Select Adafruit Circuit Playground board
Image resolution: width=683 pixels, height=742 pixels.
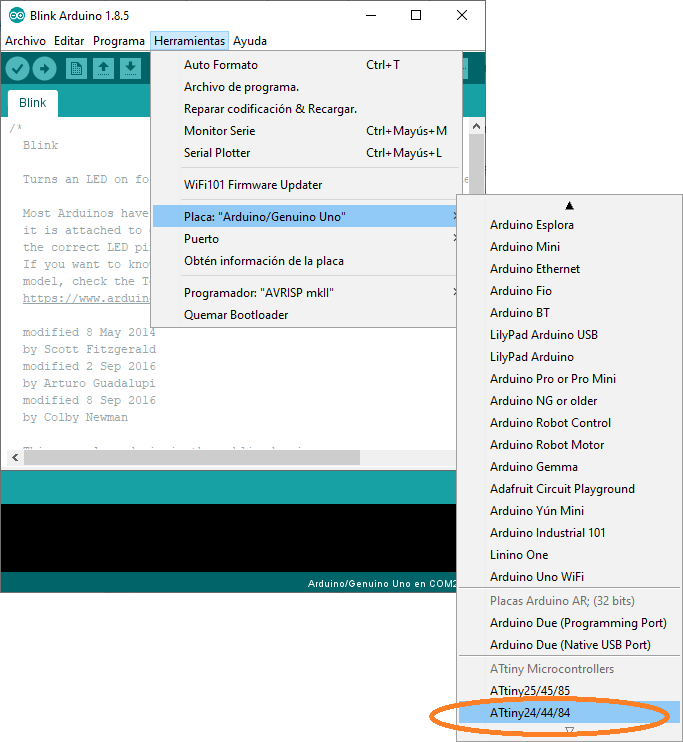click(x=569, y=489)
